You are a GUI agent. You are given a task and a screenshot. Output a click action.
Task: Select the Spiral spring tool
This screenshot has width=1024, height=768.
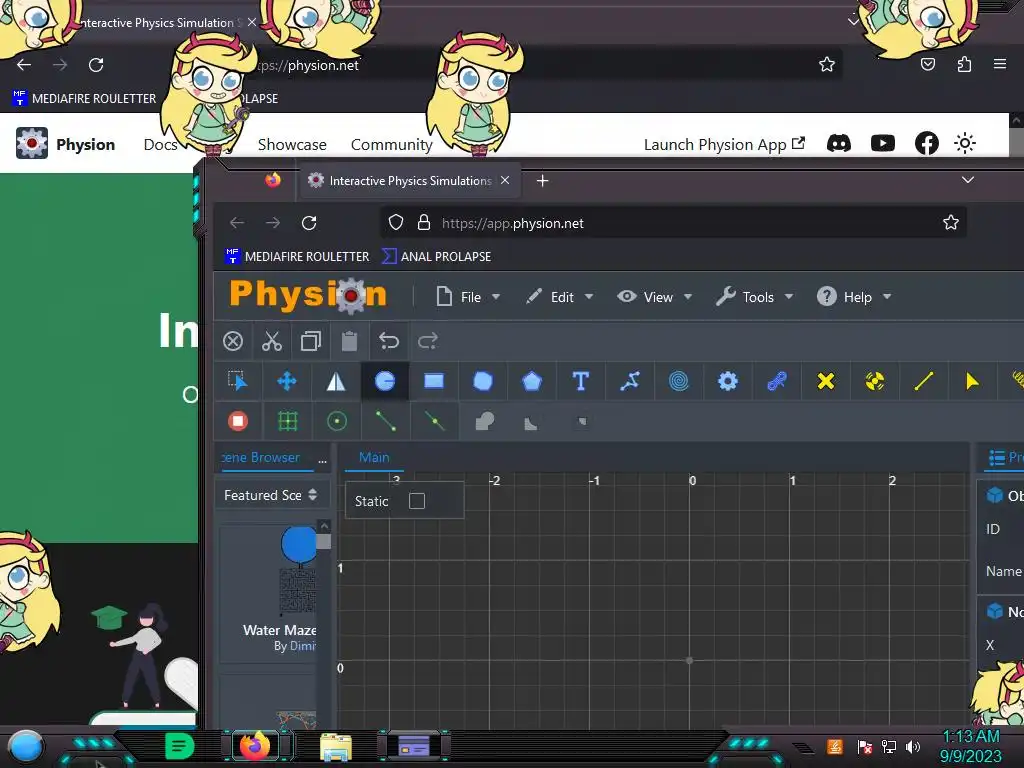(679, 381)
